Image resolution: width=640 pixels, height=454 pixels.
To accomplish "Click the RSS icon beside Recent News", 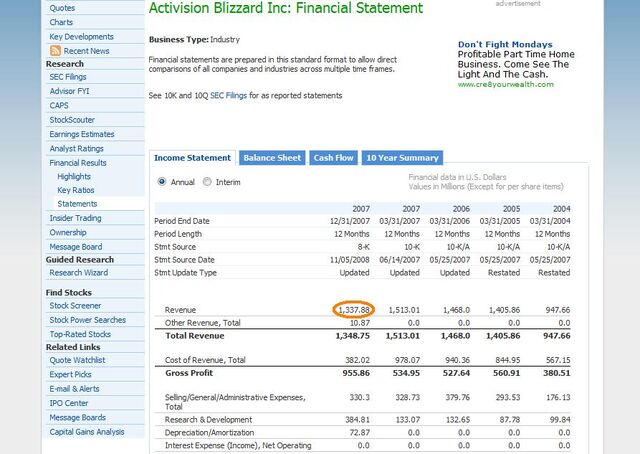I will [x=55, y=51].
